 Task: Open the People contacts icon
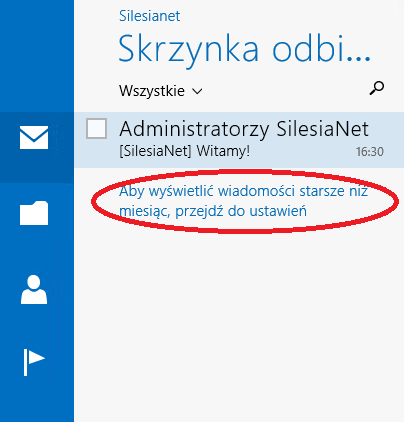coord(34,290)
